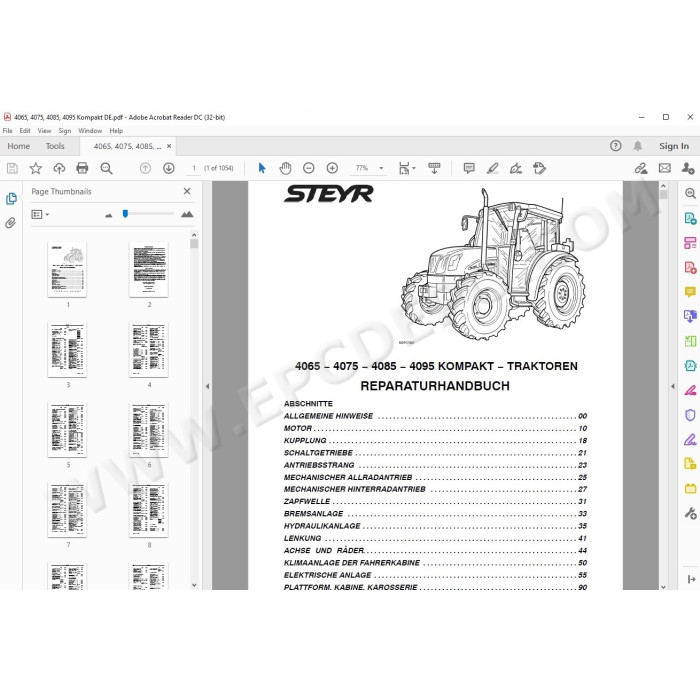Open the Window menu
The height and width of the screenshot is (700, 700).
[x=90, y=131]
